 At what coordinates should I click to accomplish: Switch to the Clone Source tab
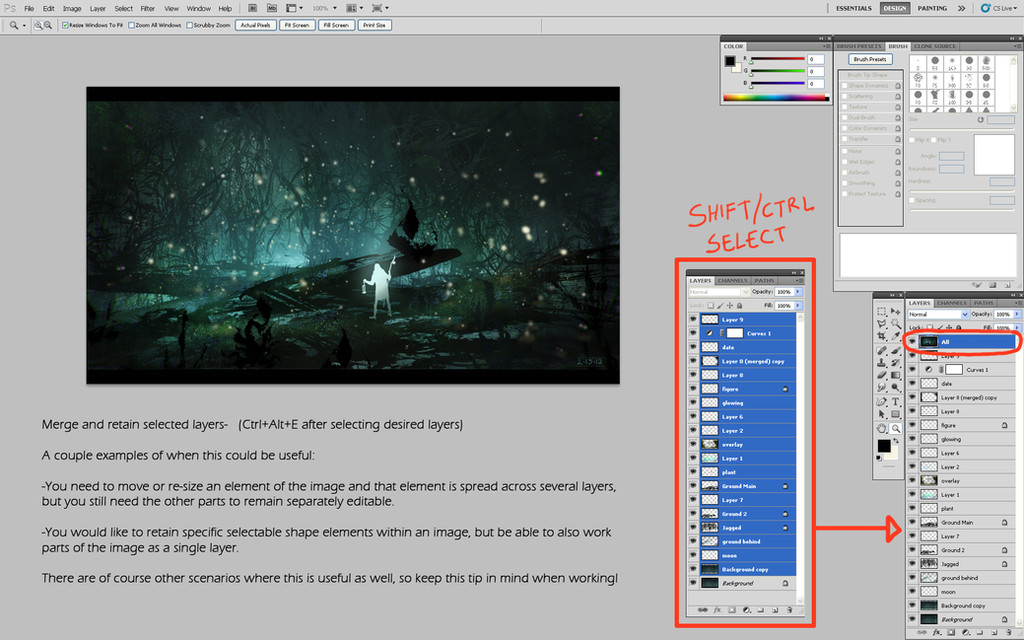point(935,46)
